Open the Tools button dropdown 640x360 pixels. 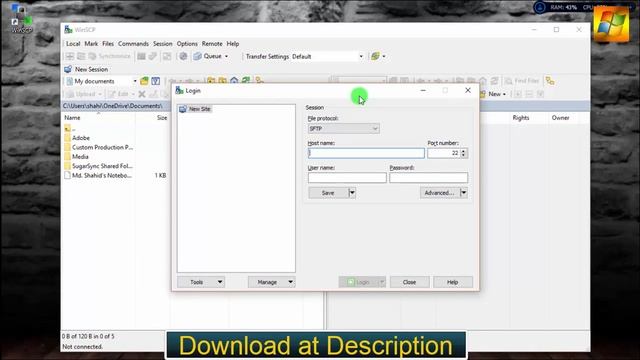click(220, 282)
